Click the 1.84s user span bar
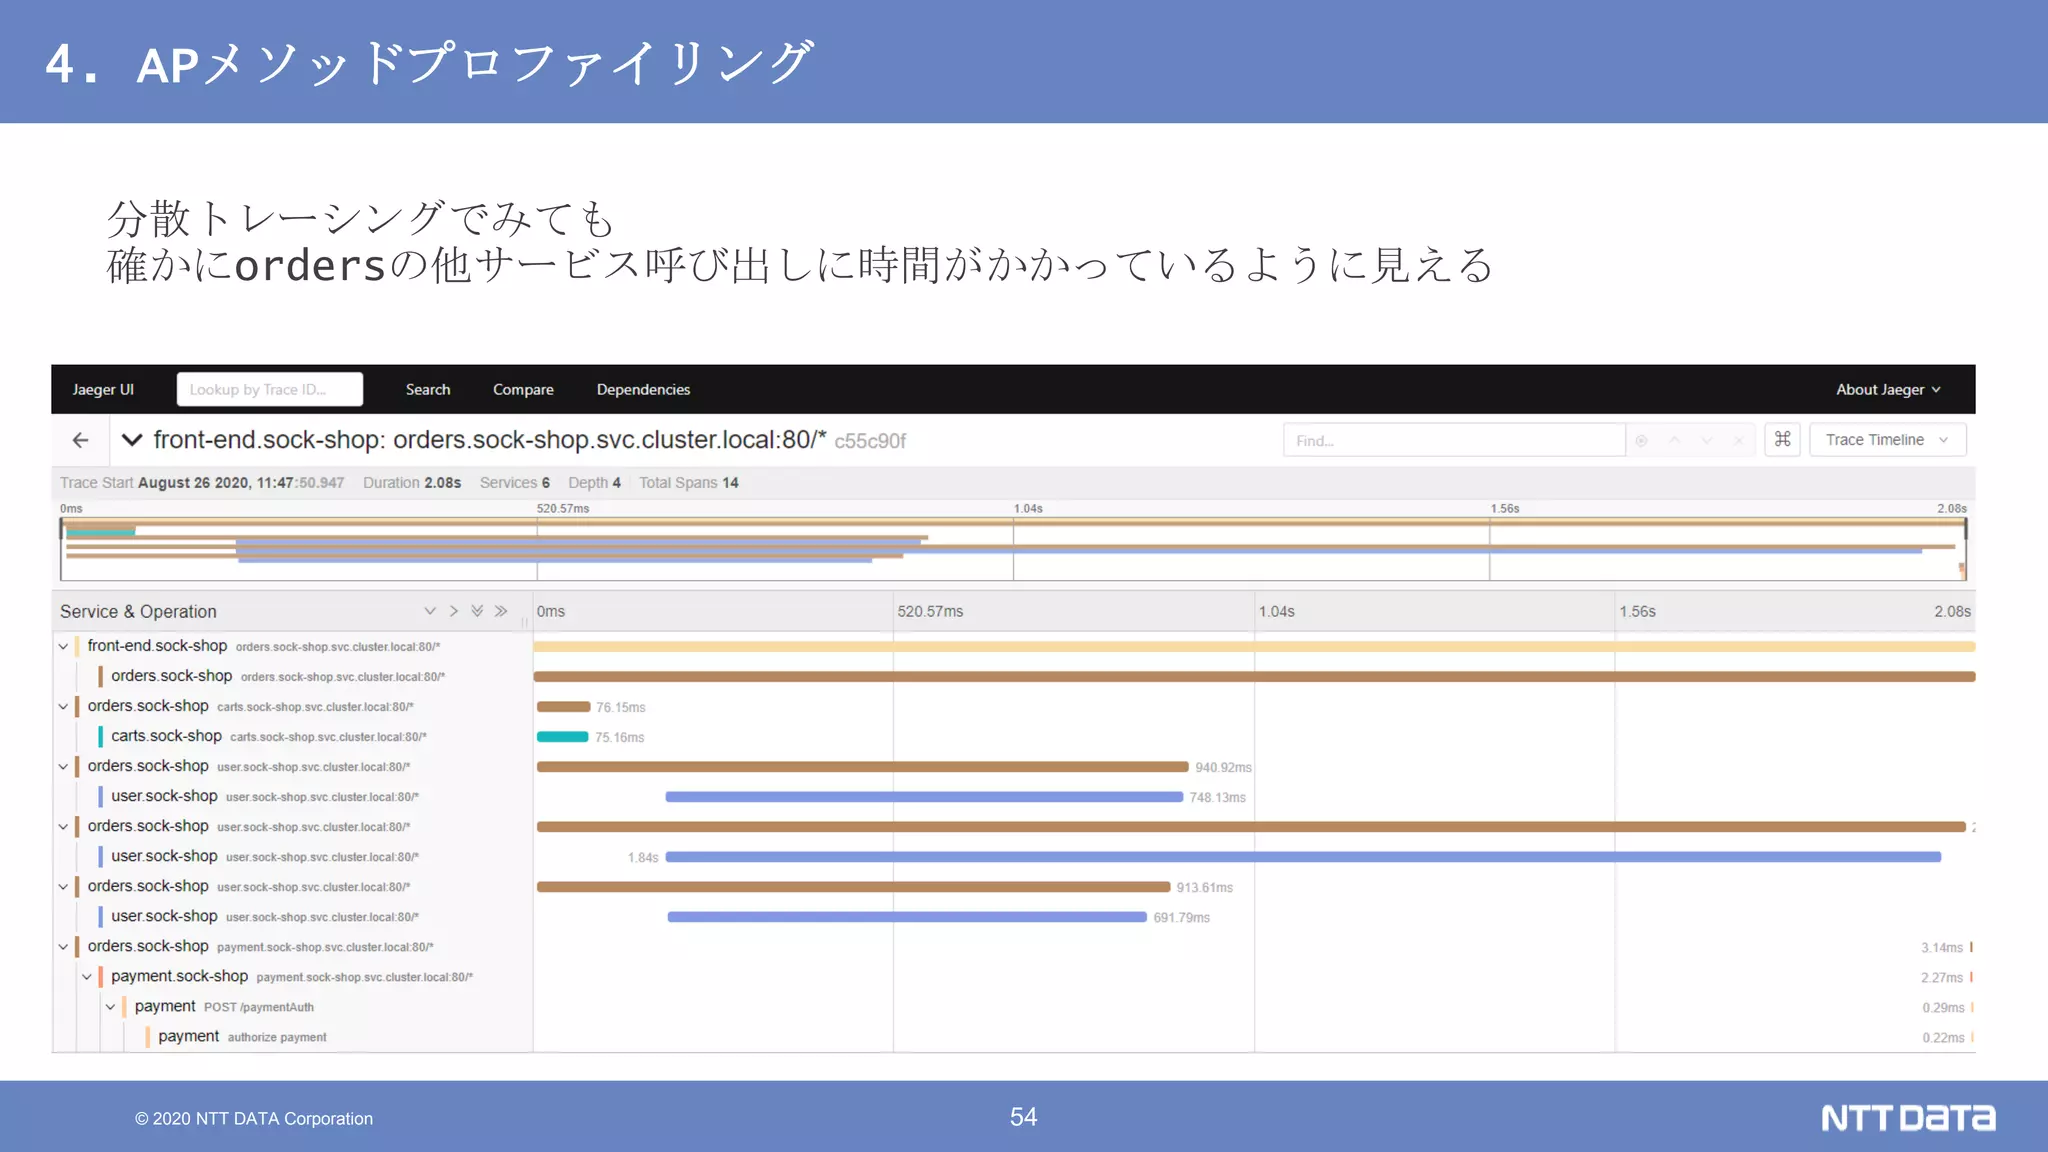Image resolution: width=2048 pixels, height=1152 pixels. tap(1303, 857)
